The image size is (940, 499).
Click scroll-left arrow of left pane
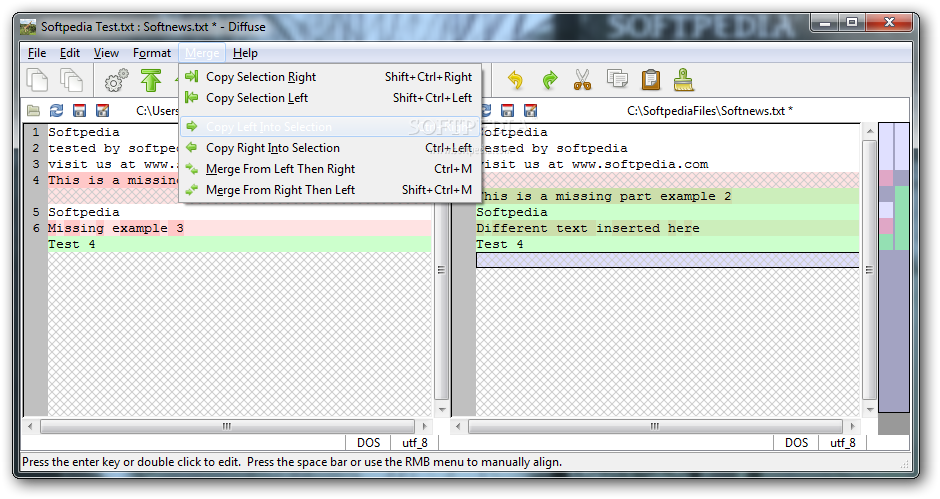(30, 426)
